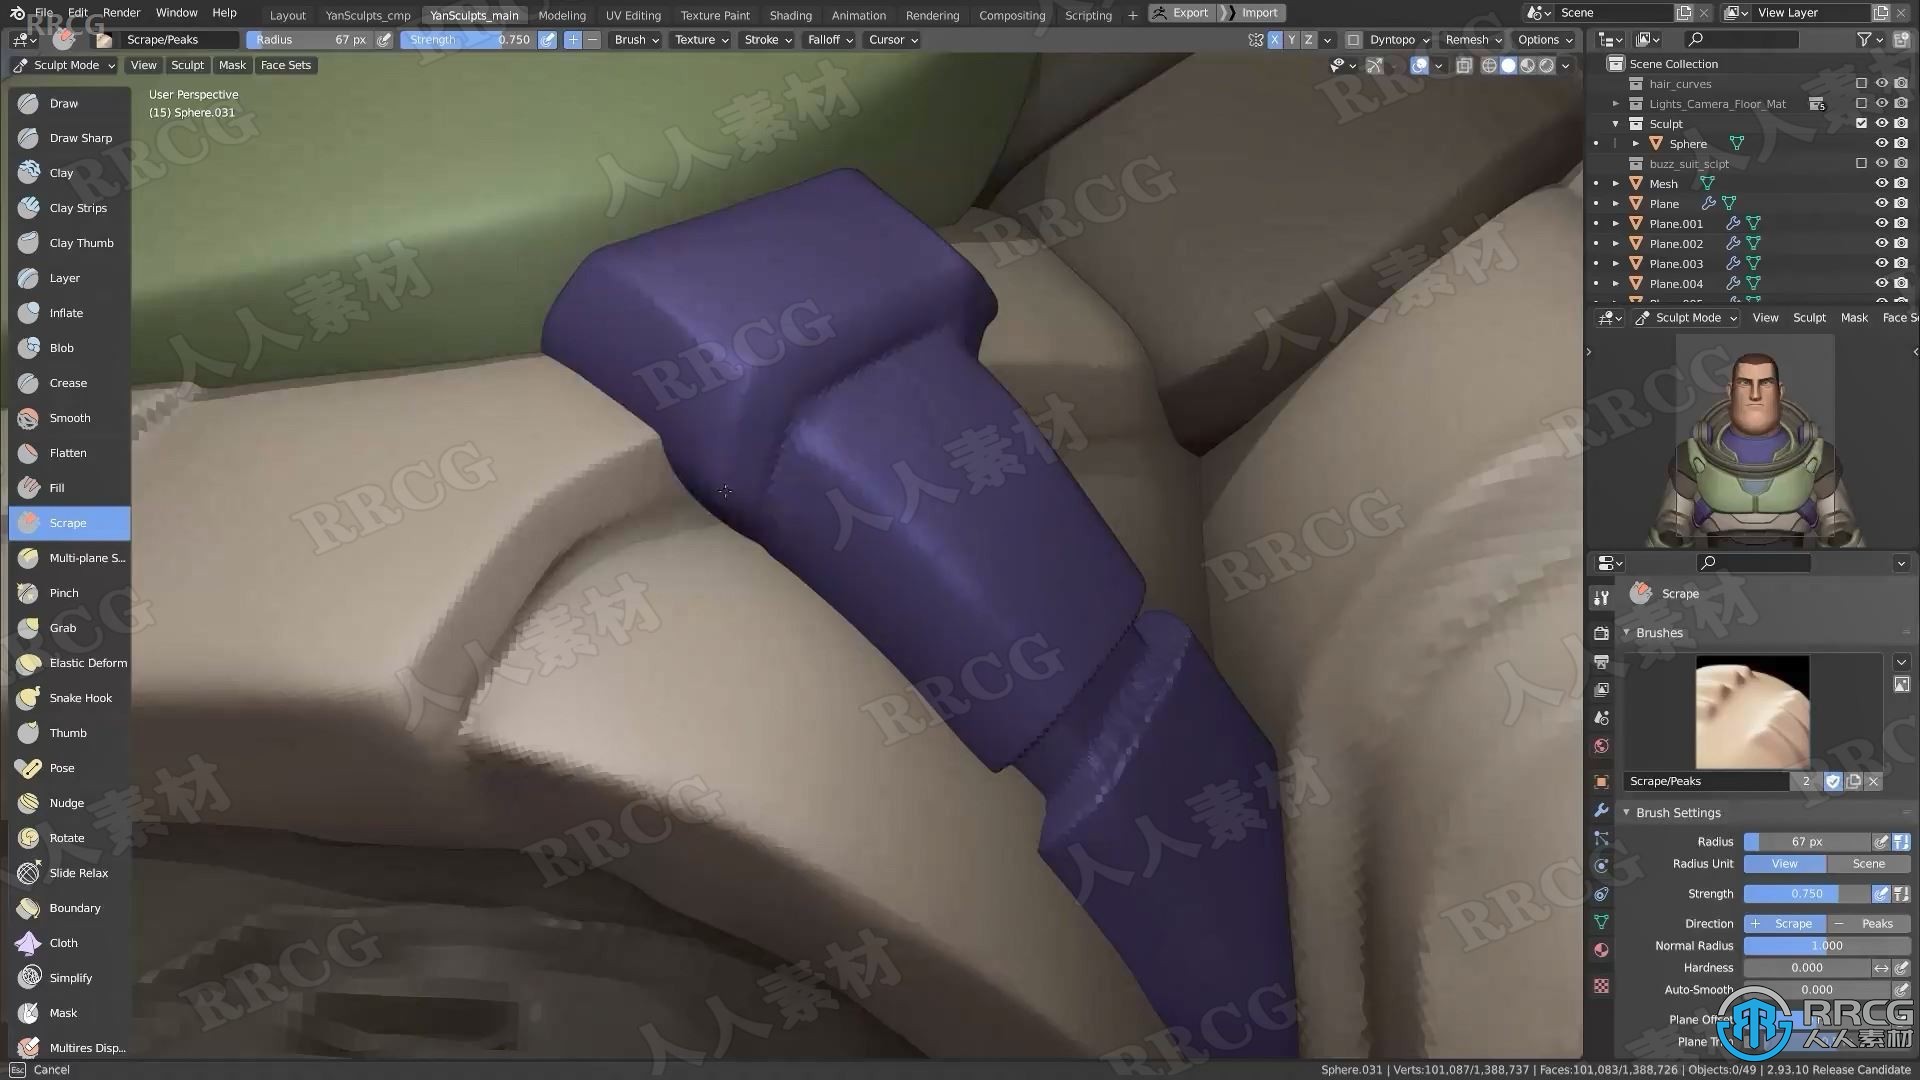The image size is (1920, 1080).
Task: Switch to the UV Editing workspace tab
Action: coord(633,15)
